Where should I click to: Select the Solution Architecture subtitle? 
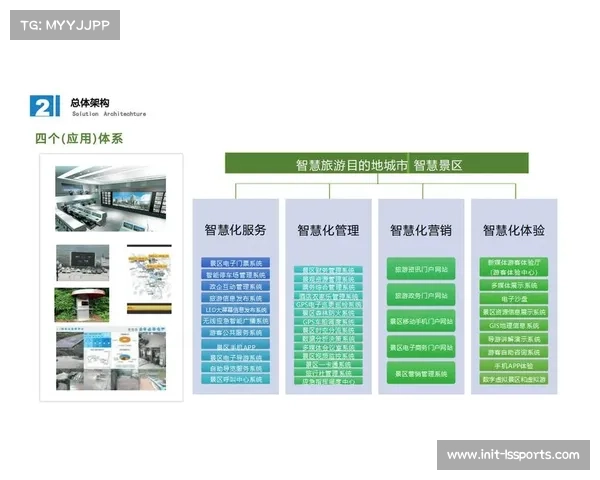[x=109, y=114]
